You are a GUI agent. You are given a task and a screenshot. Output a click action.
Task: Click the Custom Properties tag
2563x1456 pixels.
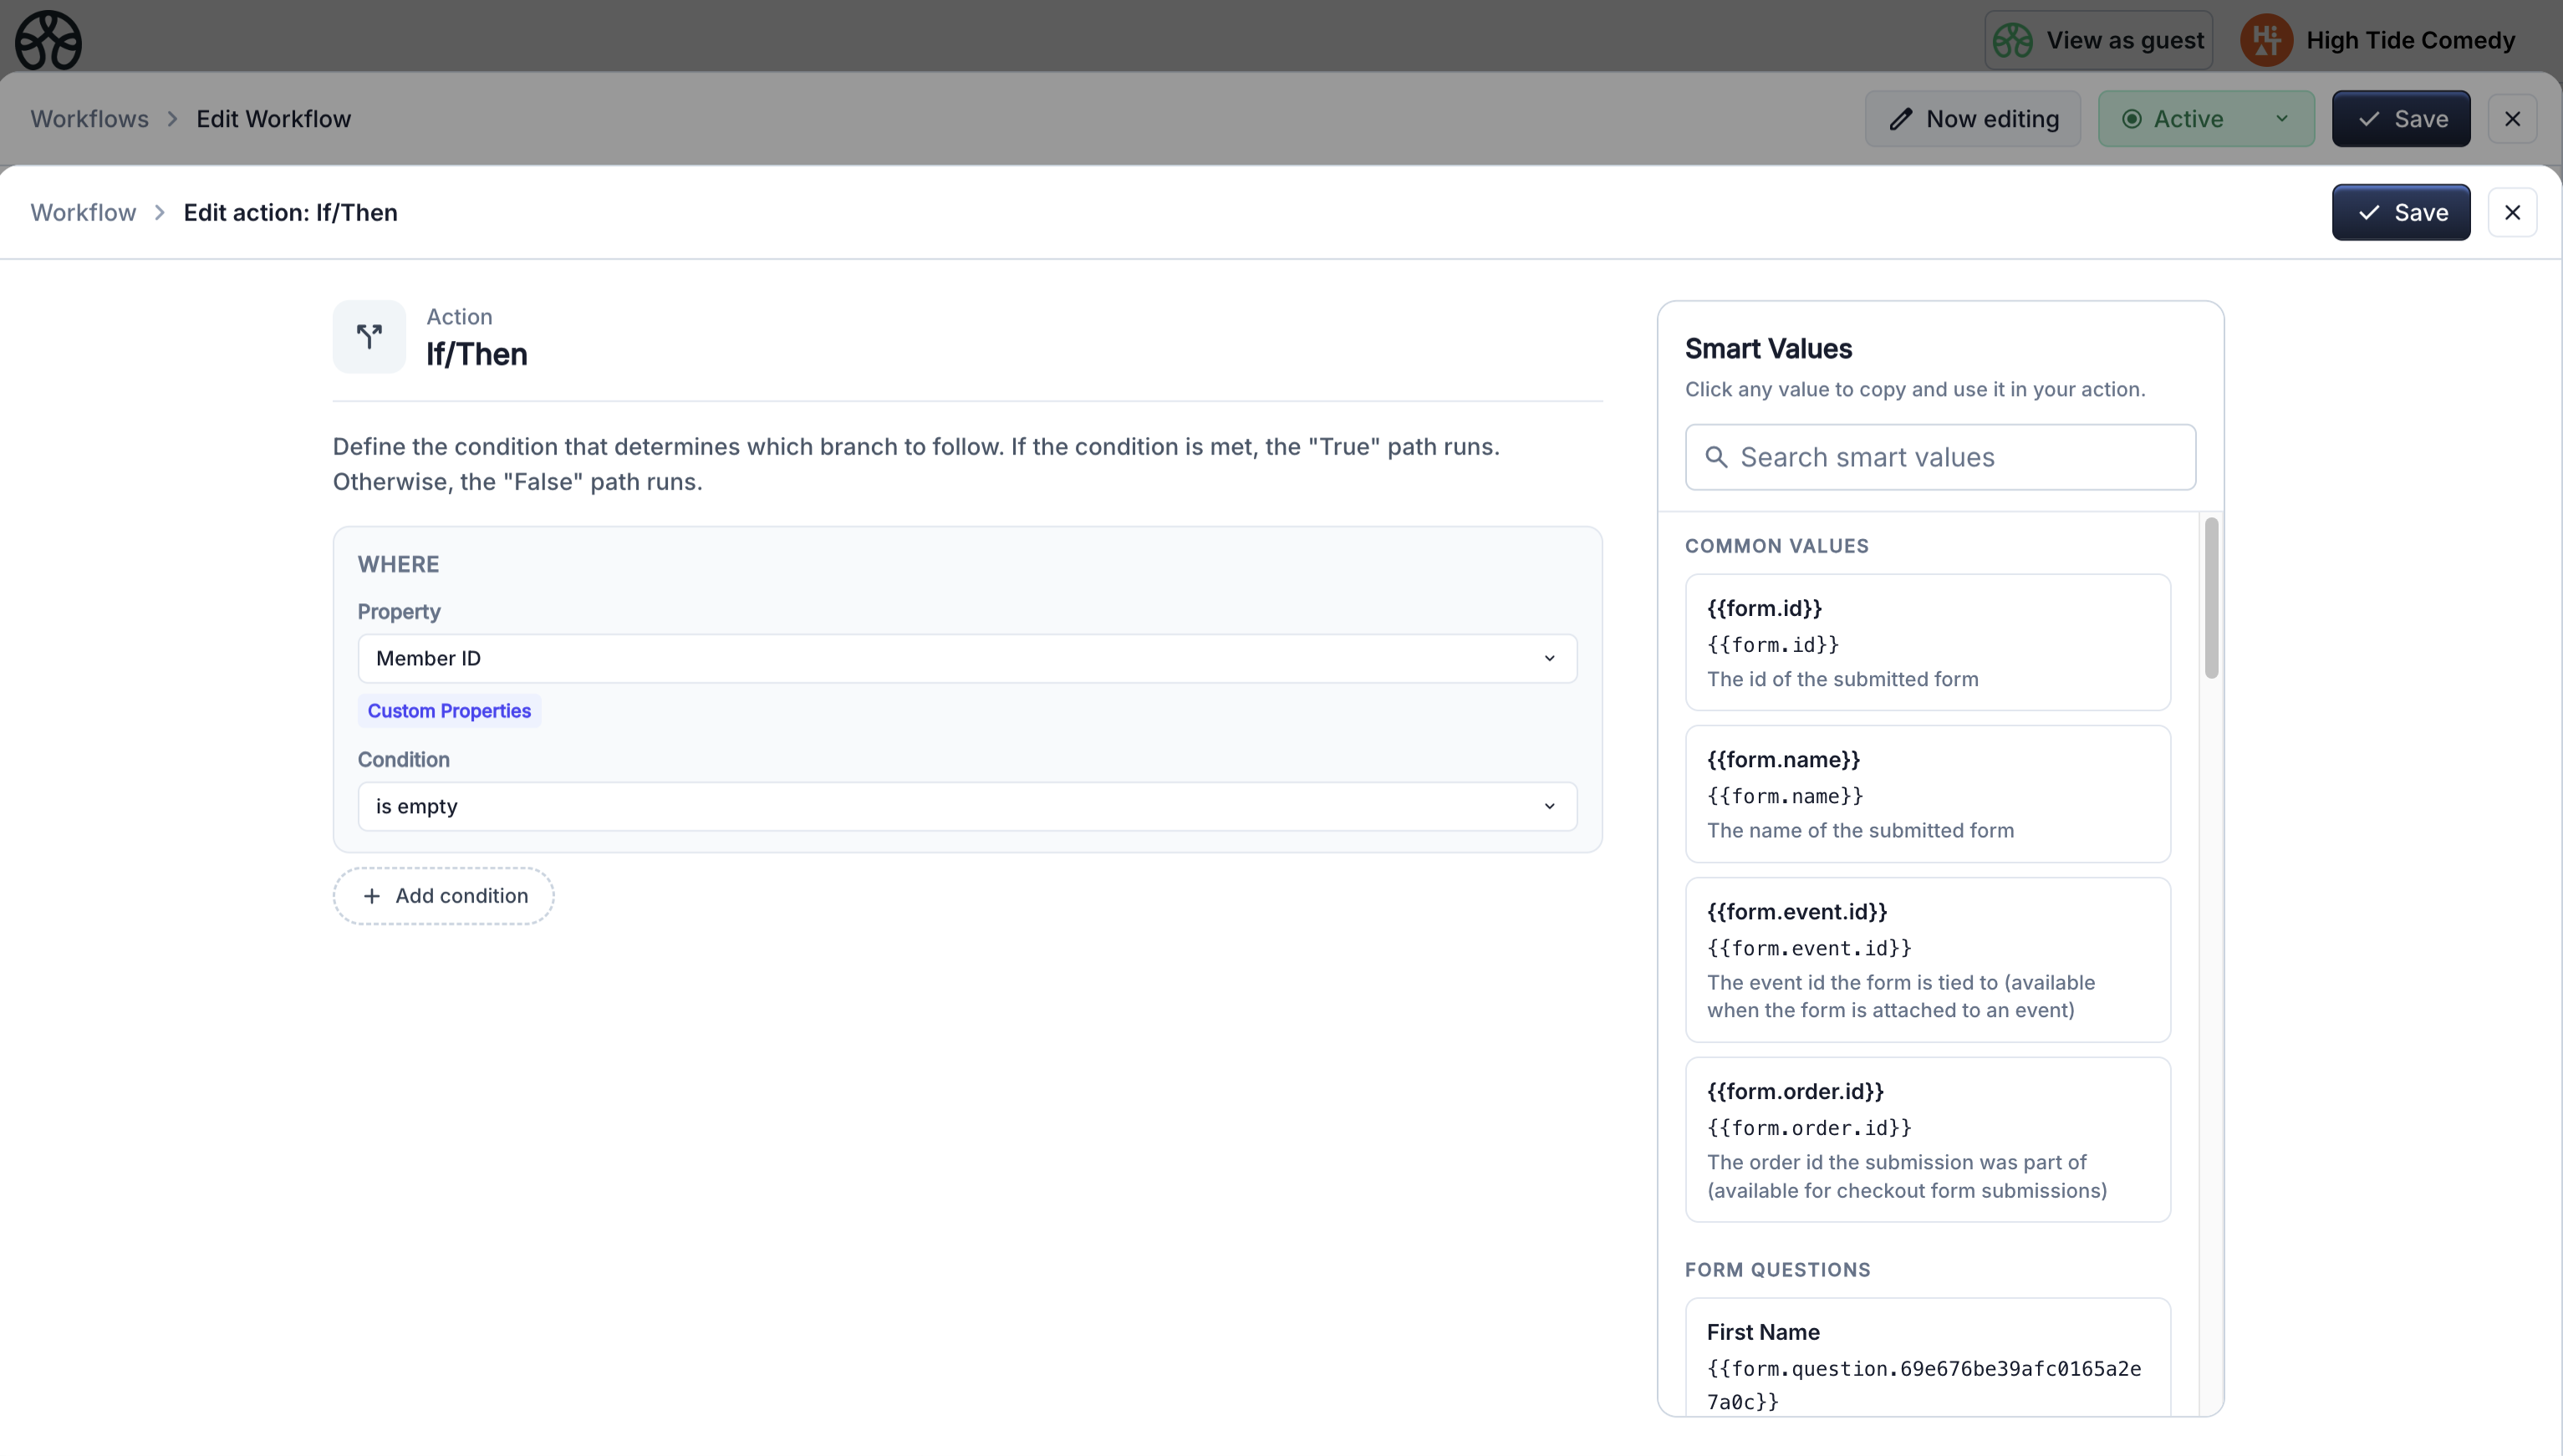point(449,711)
